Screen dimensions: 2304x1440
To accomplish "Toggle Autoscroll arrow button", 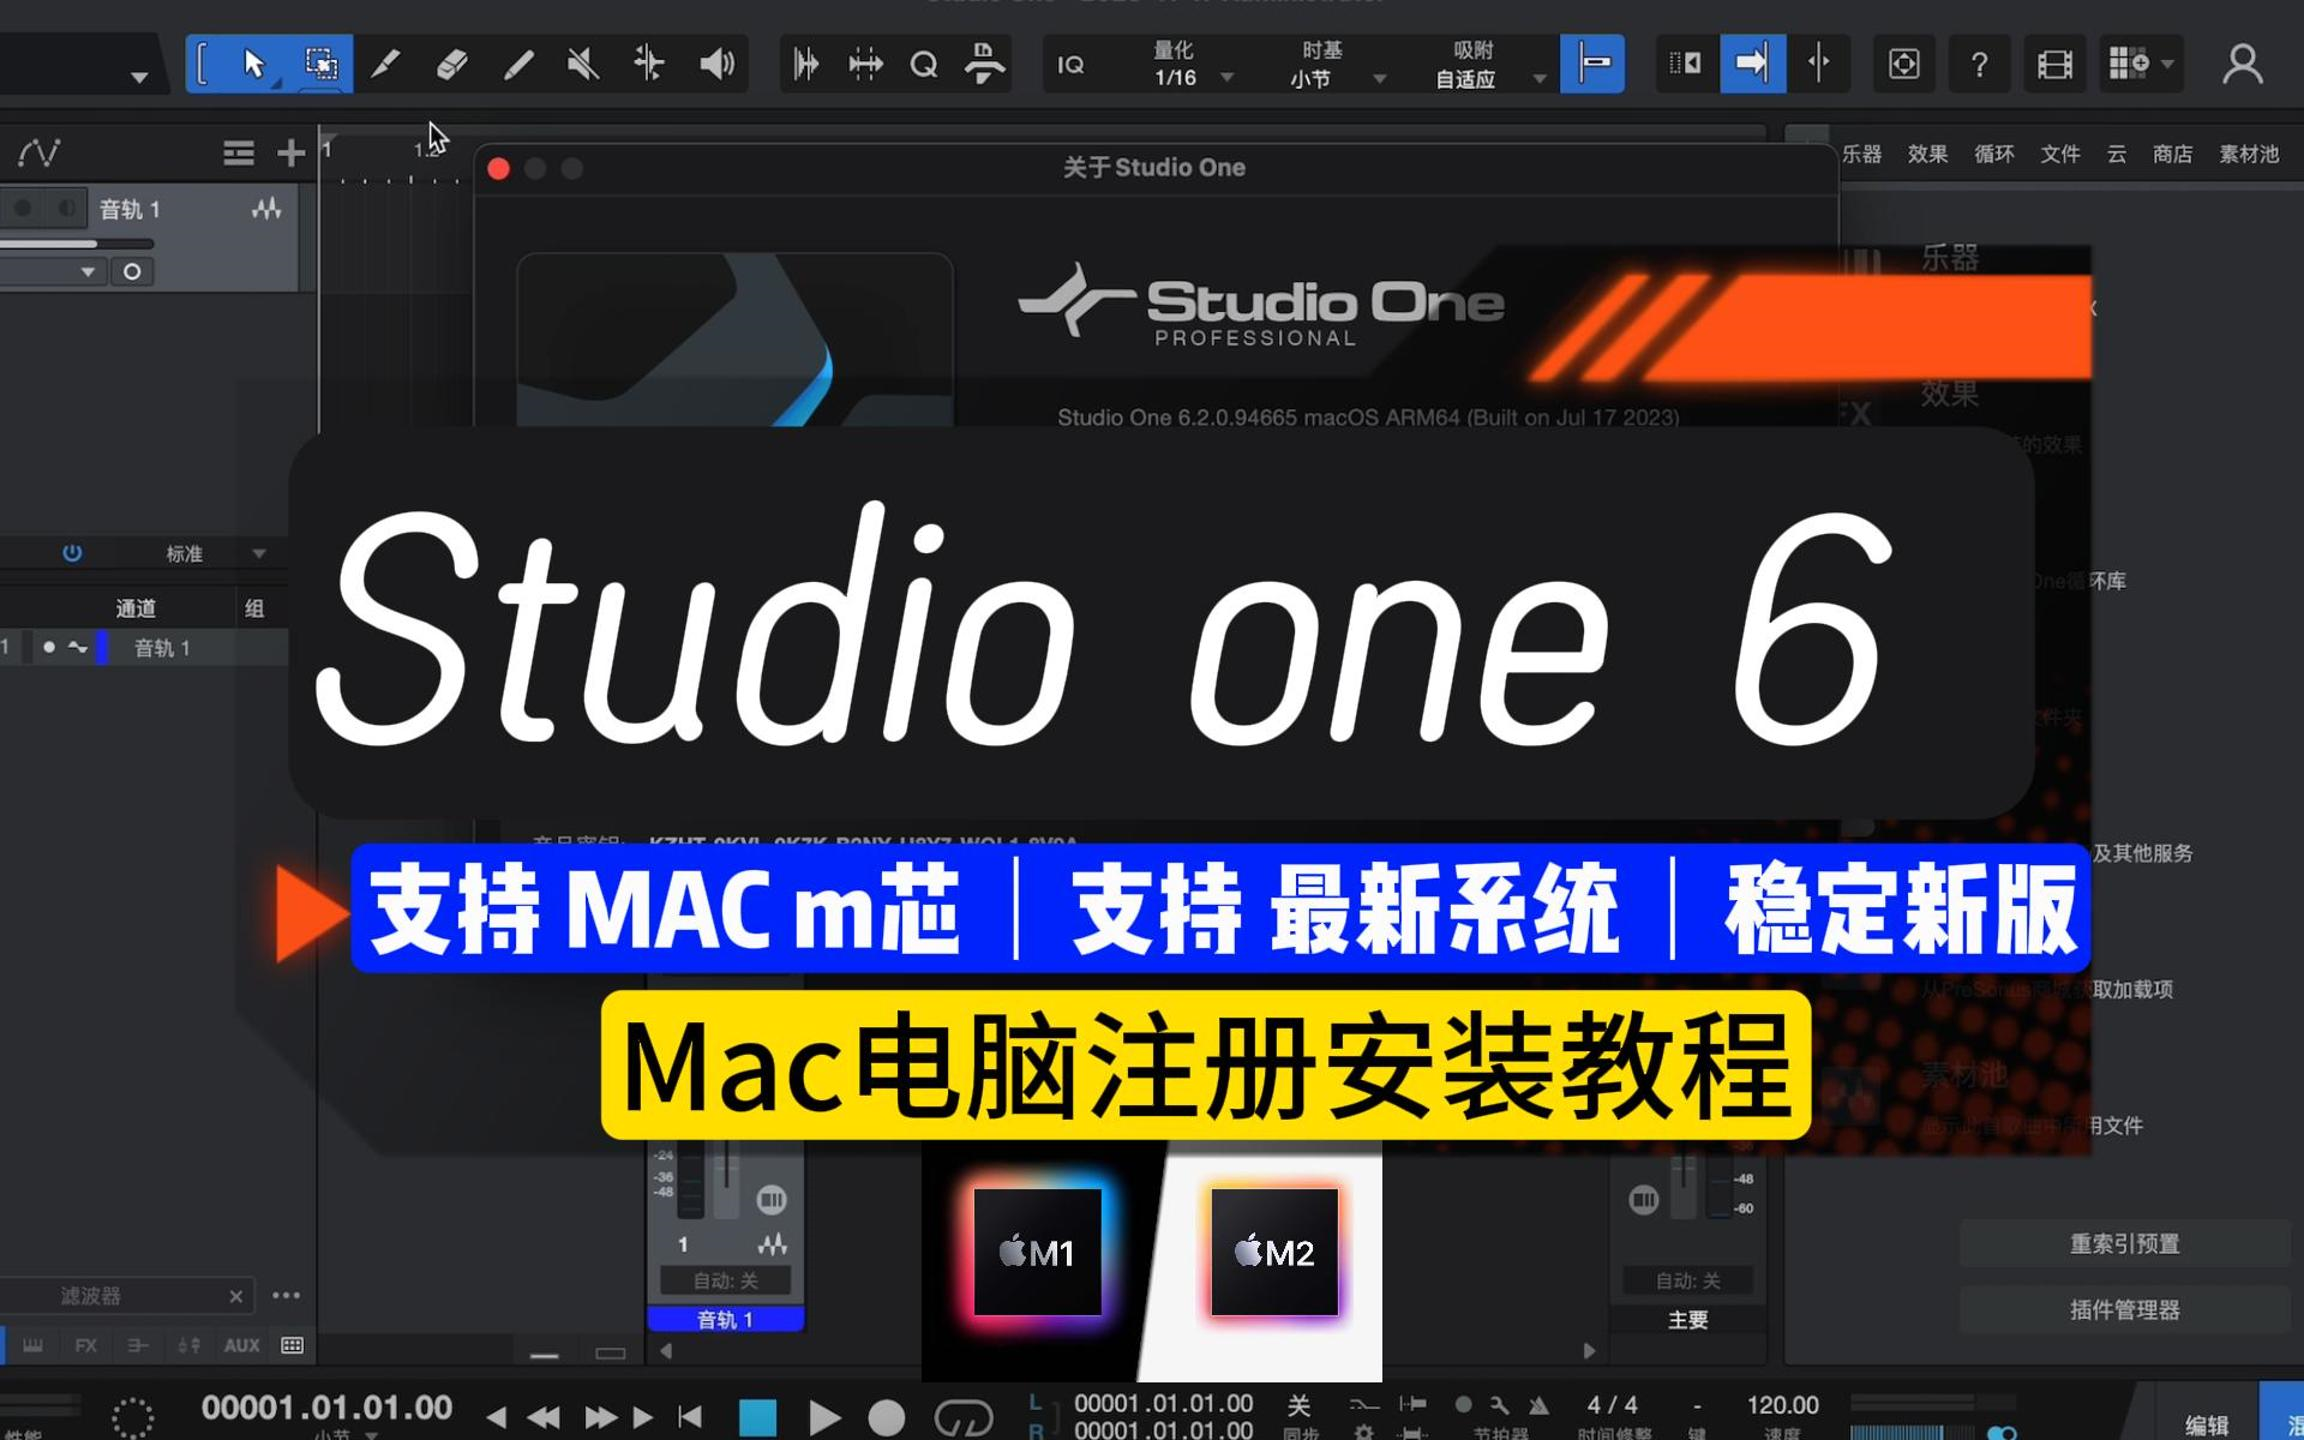I will click(1752, 64).
